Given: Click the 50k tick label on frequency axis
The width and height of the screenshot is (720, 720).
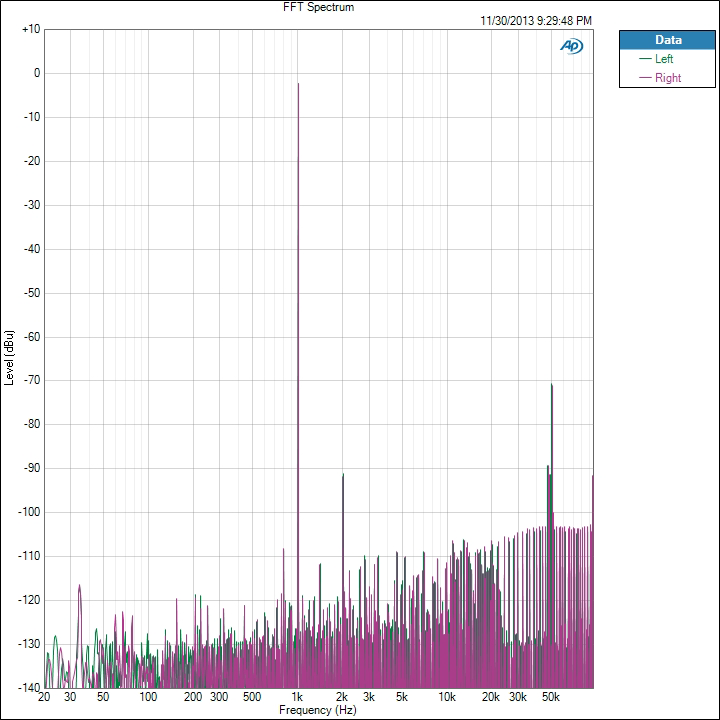Looking at the screenshot, I should [x=550, y=697].
